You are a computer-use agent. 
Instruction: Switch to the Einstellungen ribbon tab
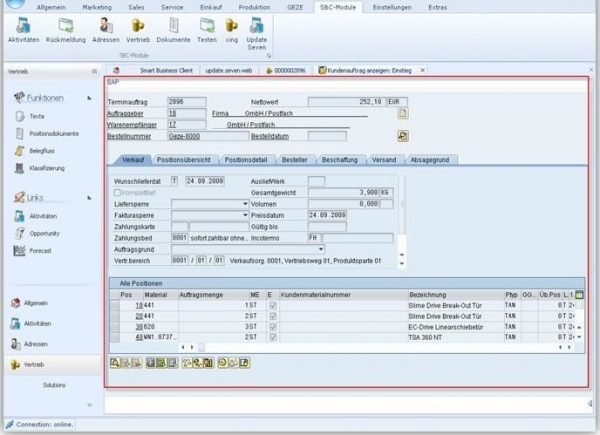tap(392, 7)
